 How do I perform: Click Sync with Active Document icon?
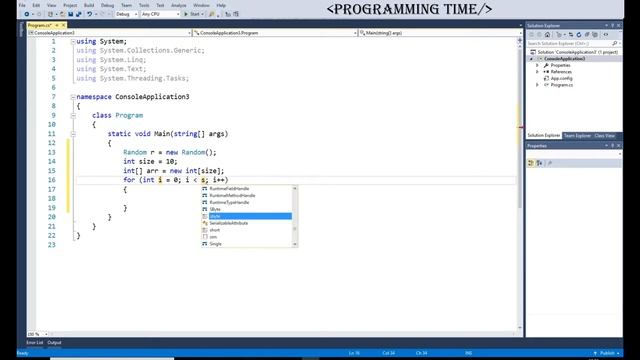click(571, 35)
